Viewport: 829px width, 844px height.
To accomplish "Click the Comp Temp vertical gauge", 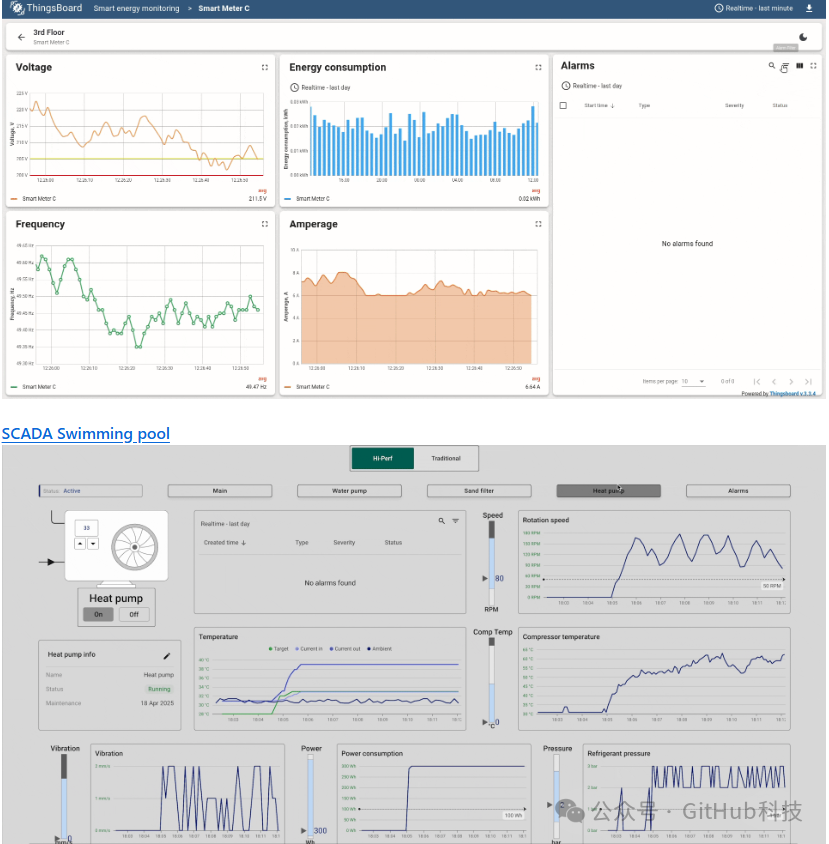I will pos(491,680).
